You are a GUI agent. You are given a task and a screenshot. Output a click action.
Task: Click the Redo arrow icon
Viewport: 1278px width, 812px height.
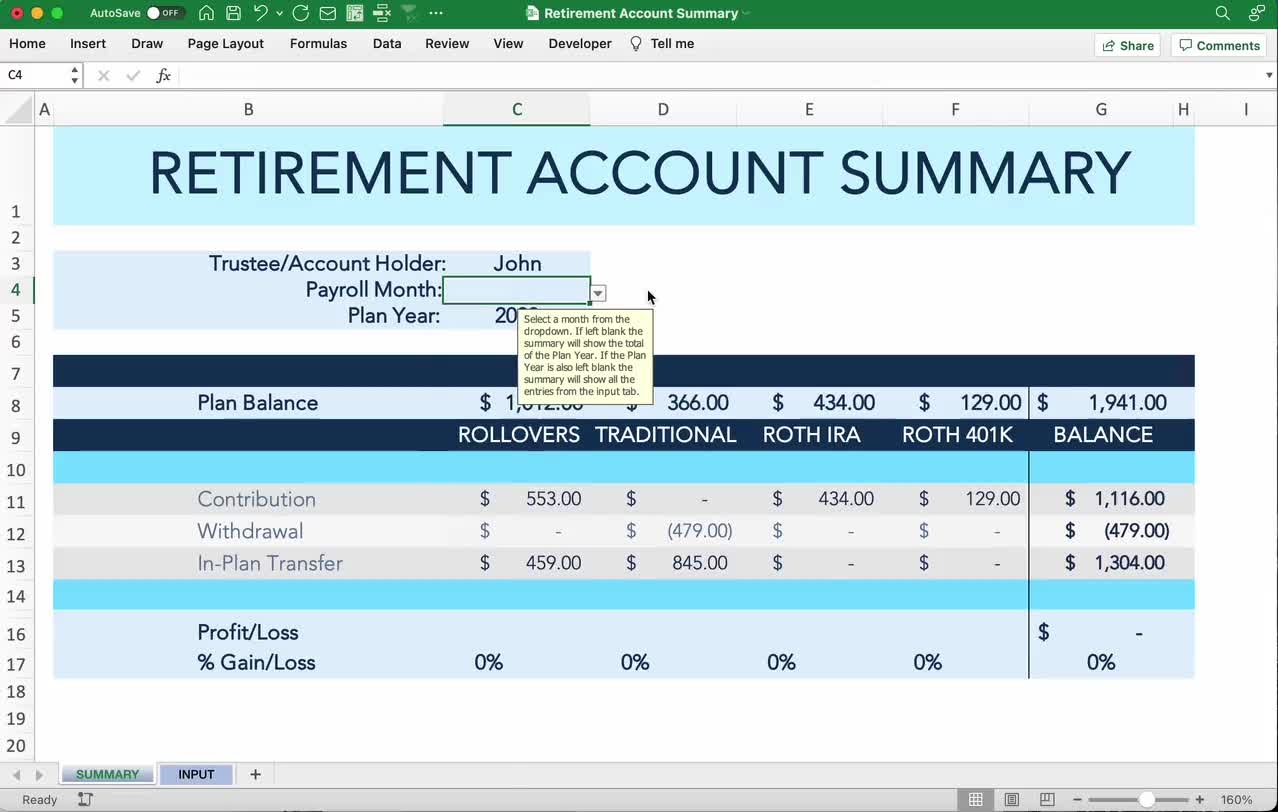click(300, 13)
